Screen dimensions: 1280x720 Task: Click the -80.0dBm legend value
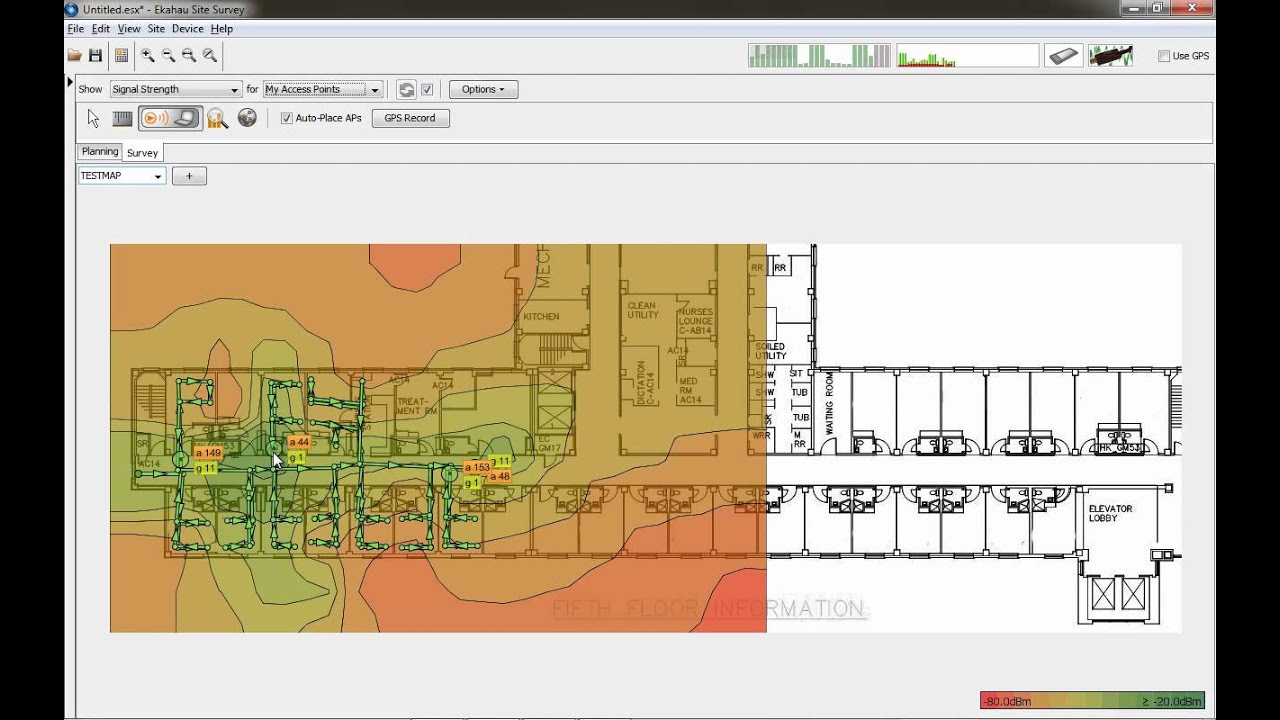[1007, 701]
